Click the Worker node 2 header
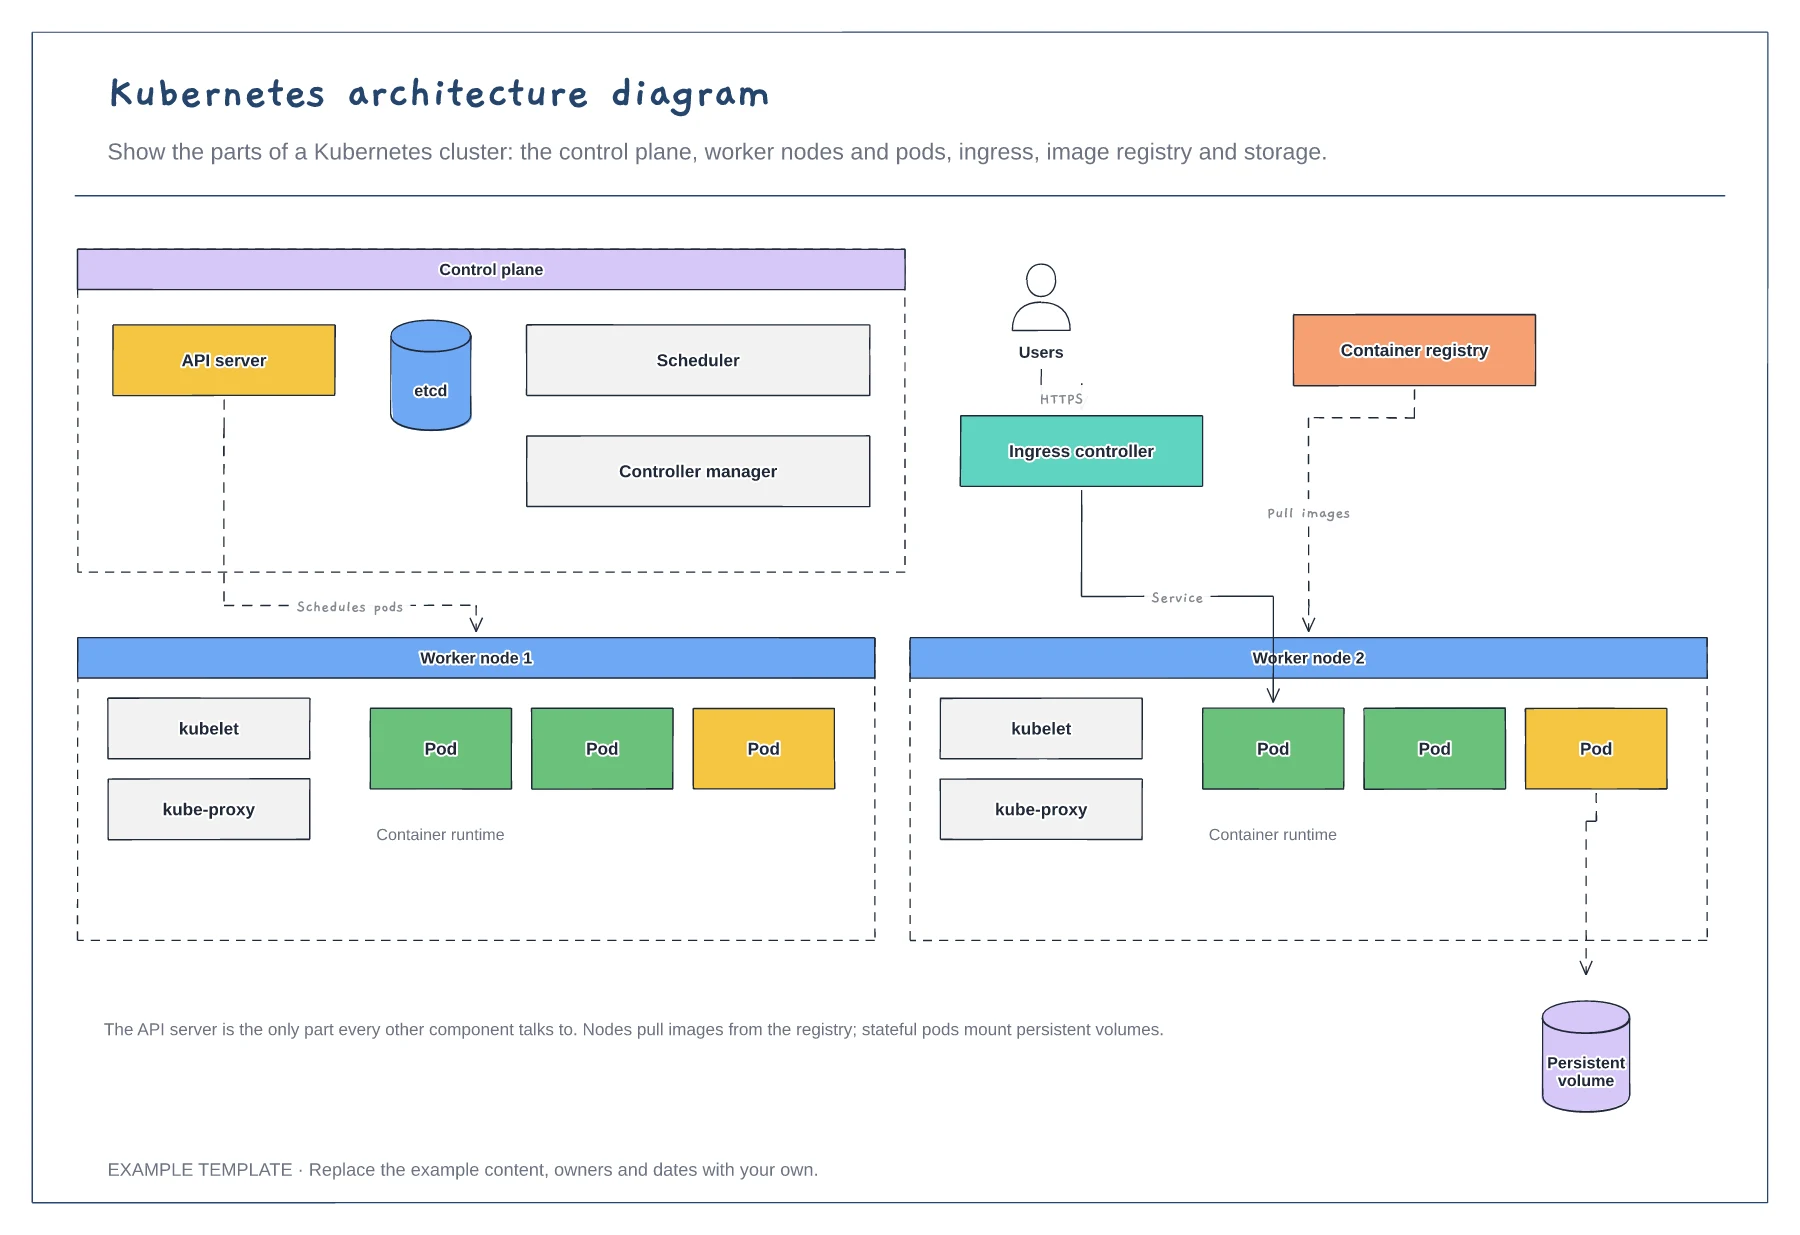This screenshot has width=1800, height=1235. pyautogui.click(x=1308, y=658)
